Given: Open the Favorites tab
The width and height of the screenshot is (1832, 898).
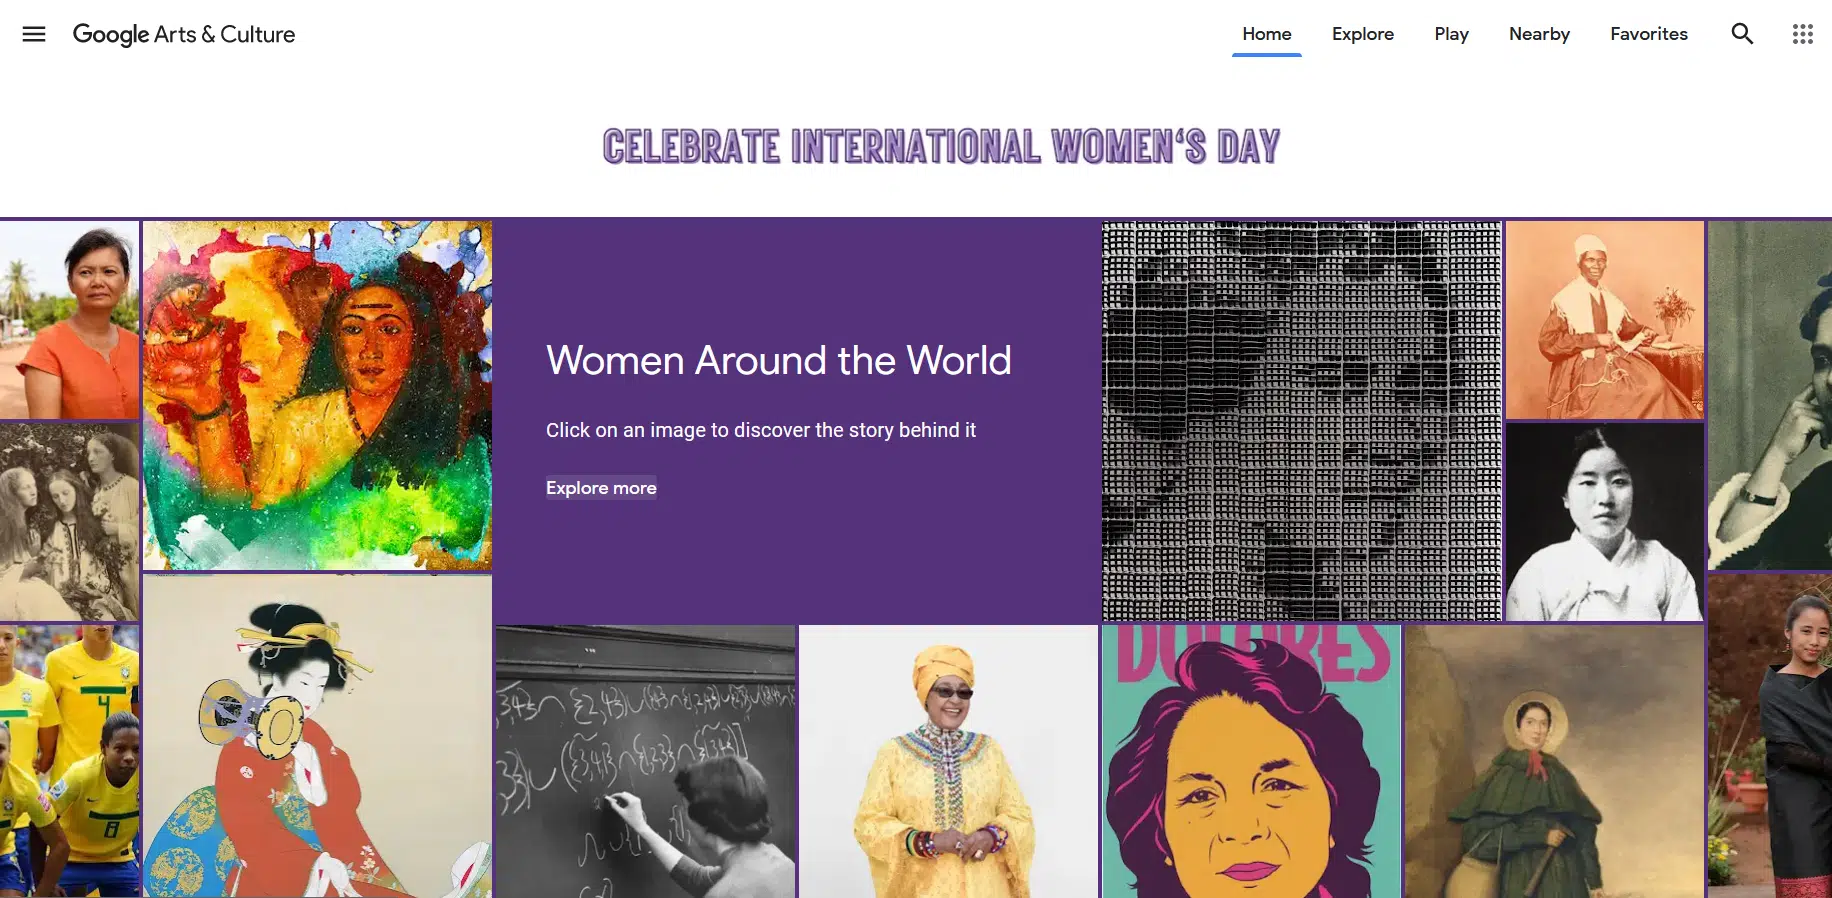Looking at the screenshot, I should coord(1649,34).
